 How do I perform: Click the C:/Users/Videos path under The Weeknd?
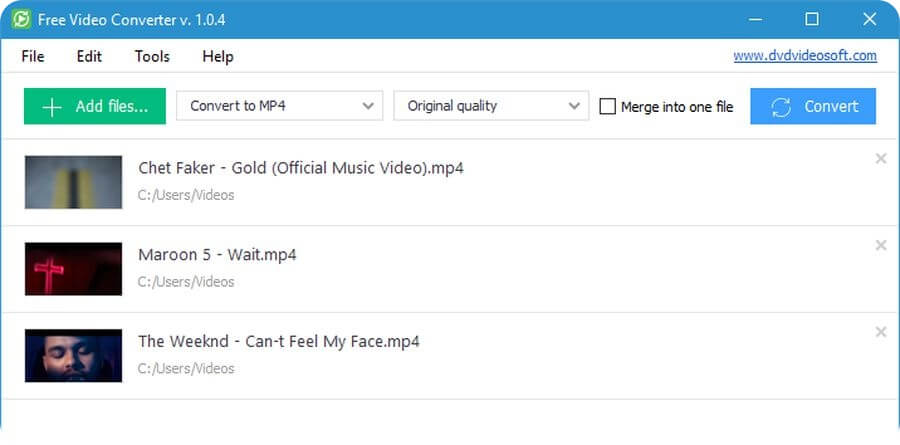[186, 369]
